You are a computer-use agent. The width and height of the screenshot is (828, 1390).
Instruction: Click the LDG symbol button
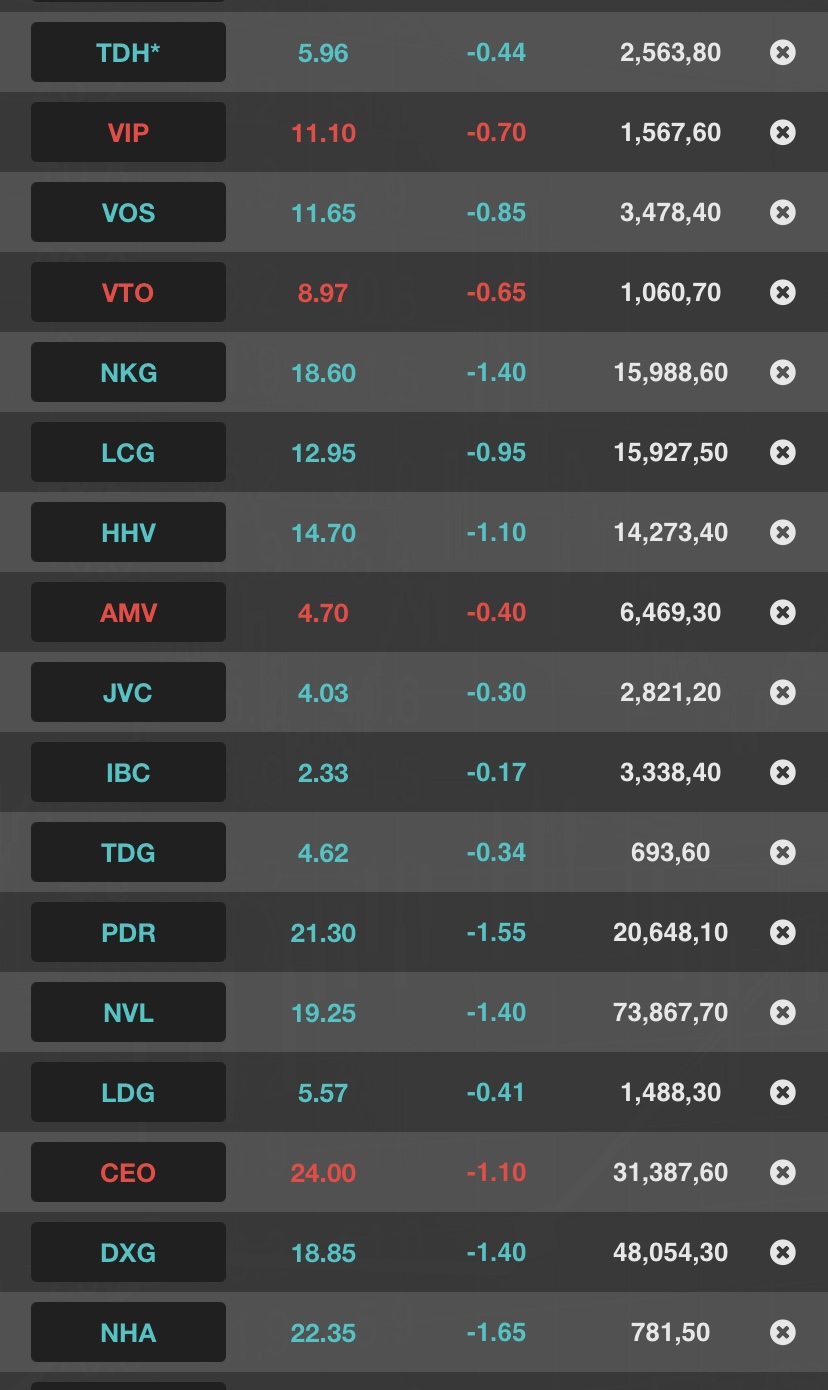tap(128, 1092)
